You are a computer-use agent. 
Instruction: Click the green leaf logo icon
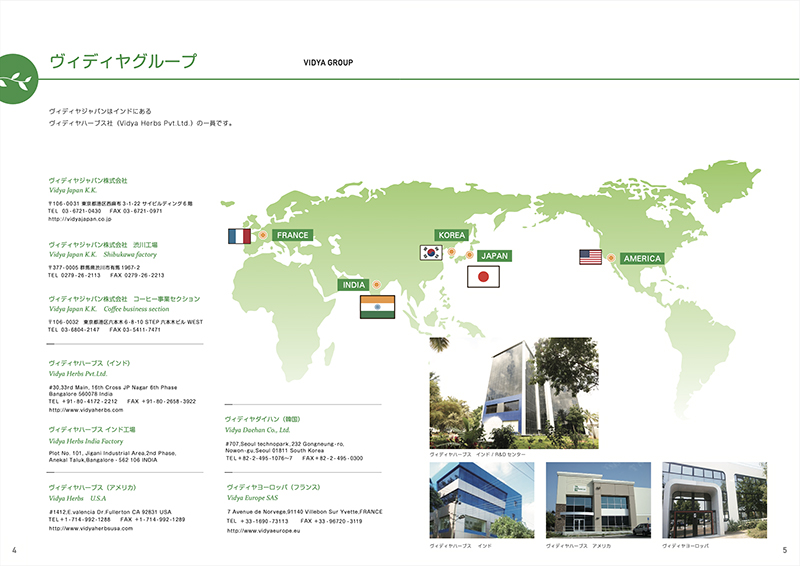coord(18,71)
